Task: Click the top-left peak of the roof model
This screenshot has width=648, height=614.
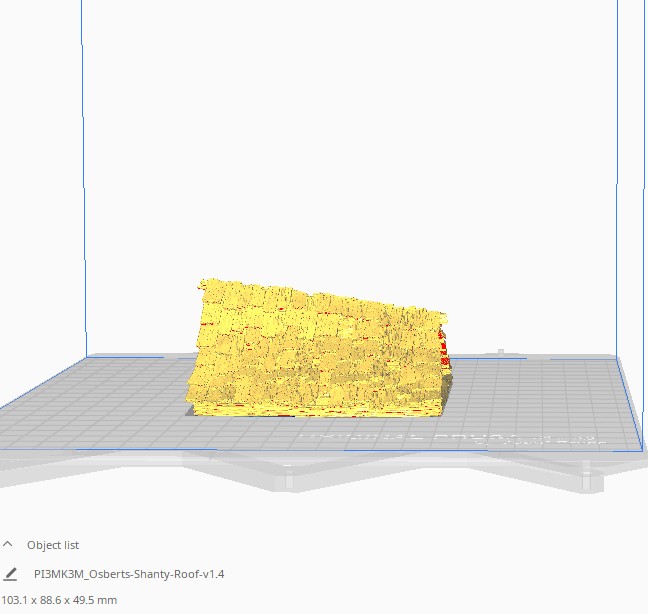Action: [206, 286]
